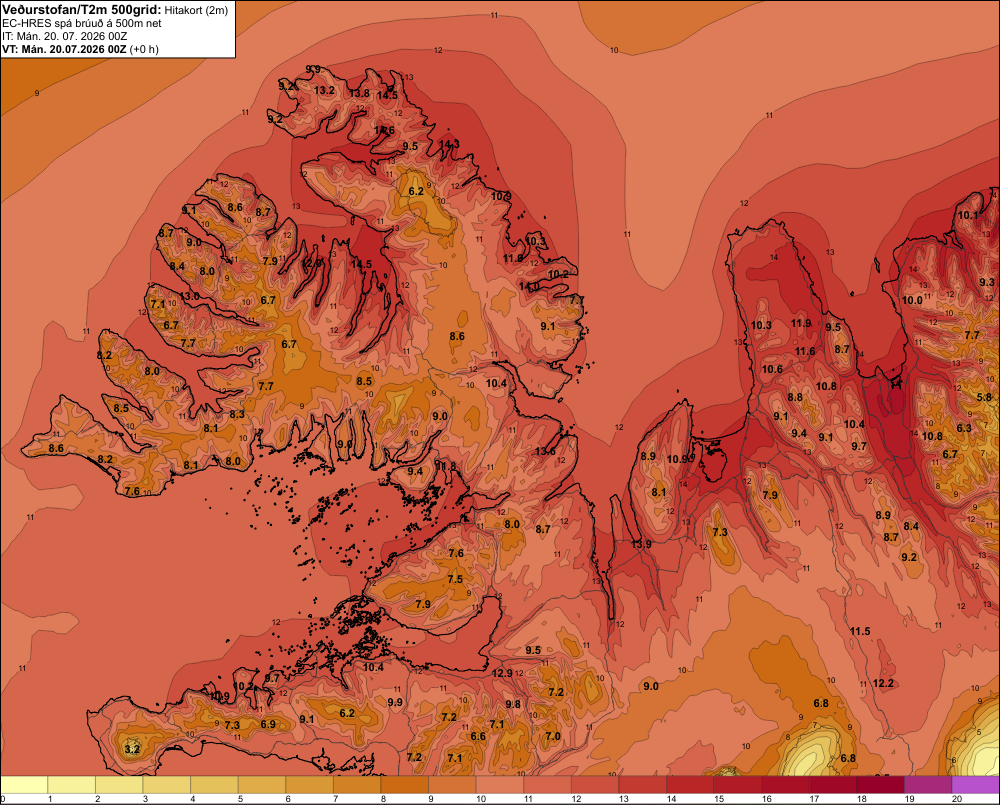The height and width of the screenshot is (805, 1000).
Task: Click the 14.6 temperature value
Action: 385,130
